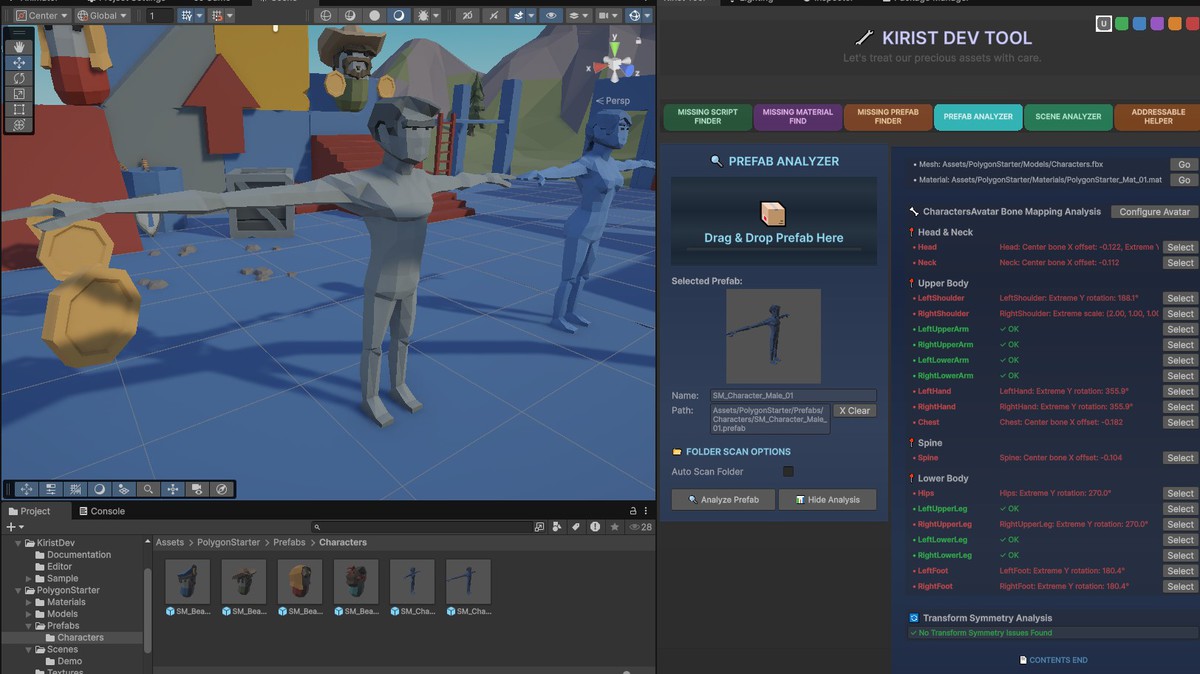
Task: Open the Scene Analyzer tab
Action: [x=1068, y=116]
